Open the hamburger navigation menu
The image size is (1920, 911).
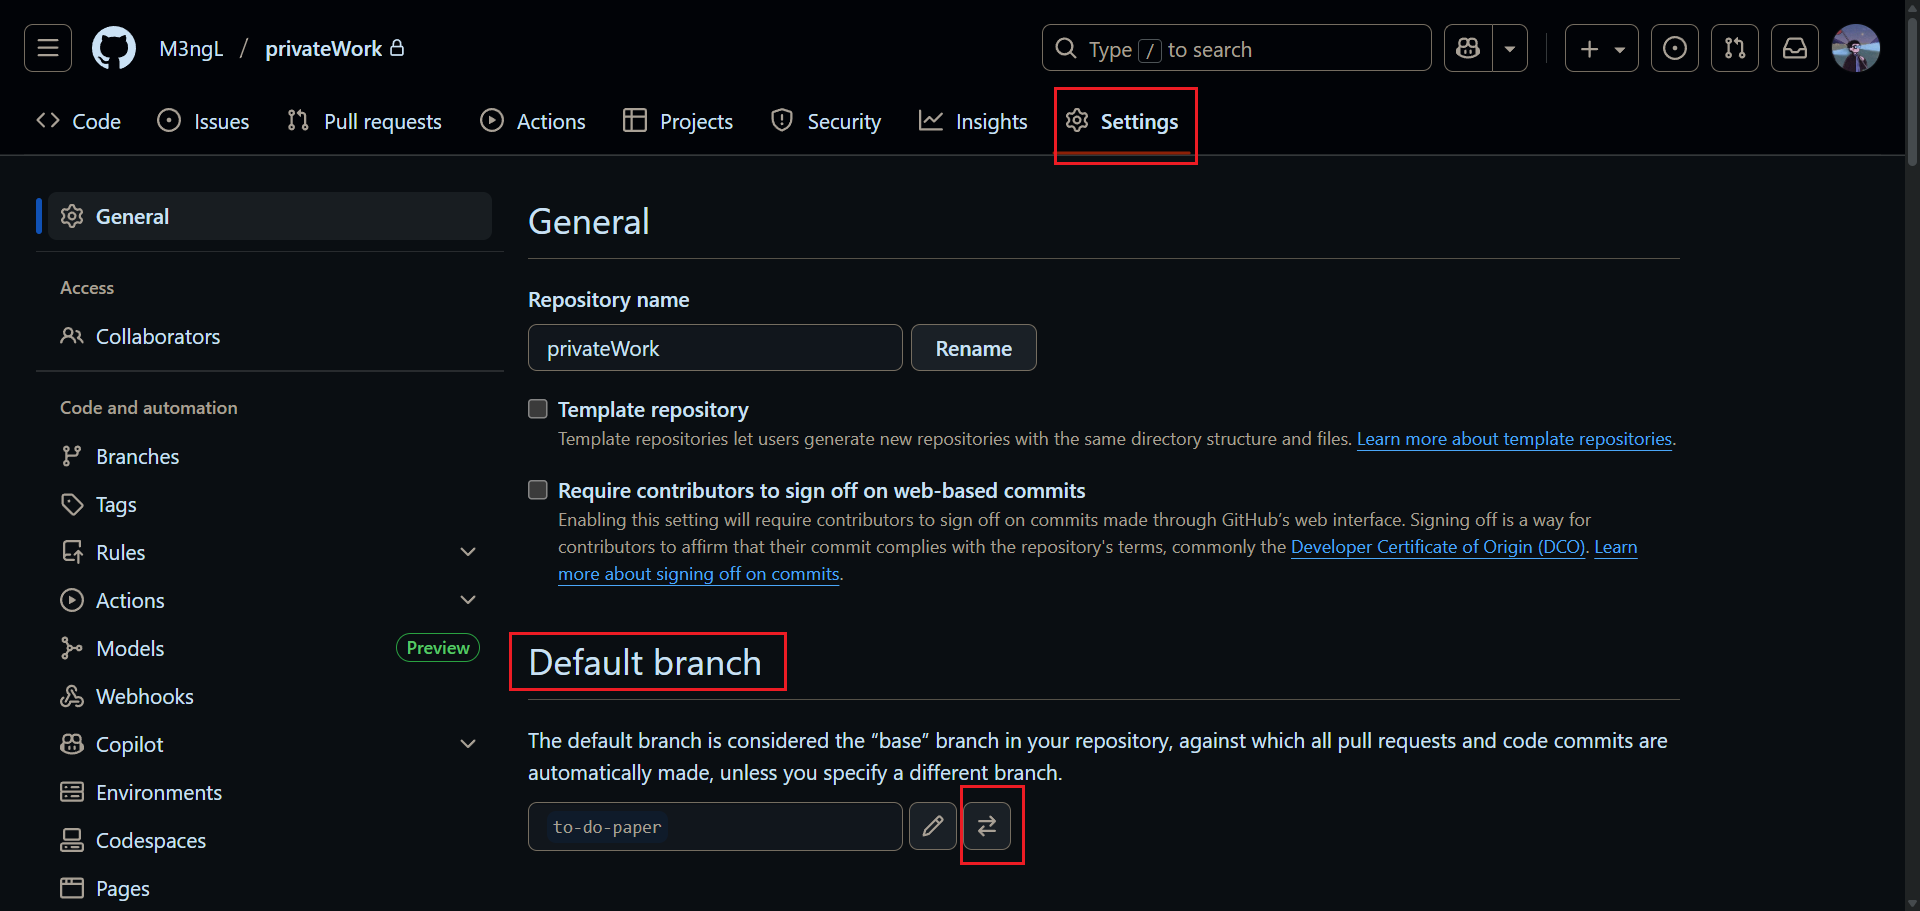(x=48, y=48)
